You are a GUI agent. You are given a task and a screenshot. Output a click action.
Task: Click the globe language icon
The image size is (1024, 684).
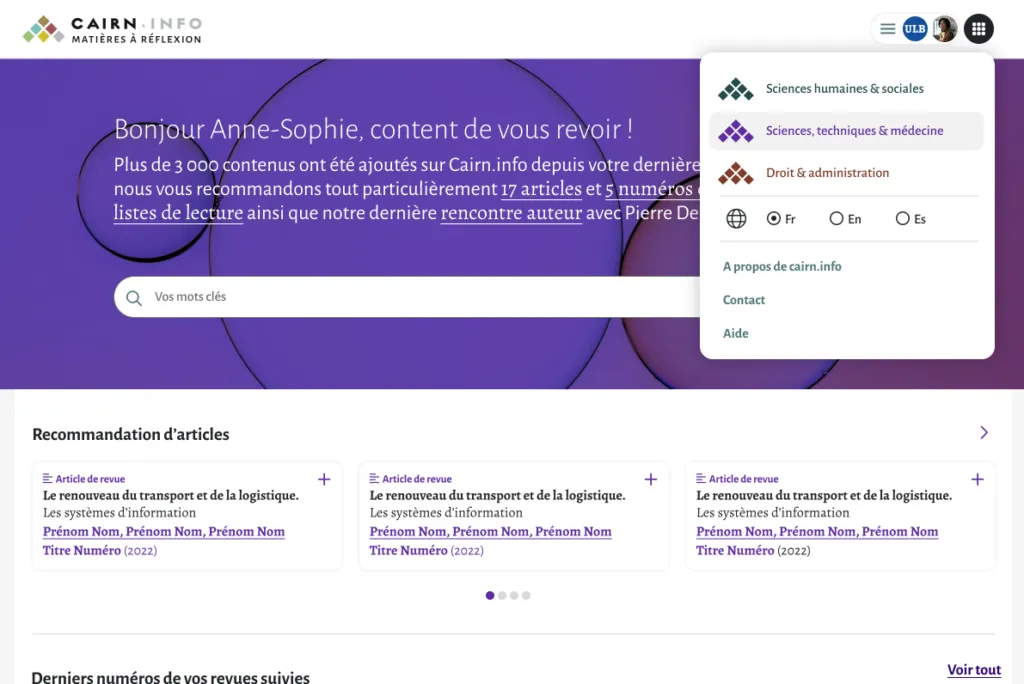pyautogui.click(x=736, y=219)
